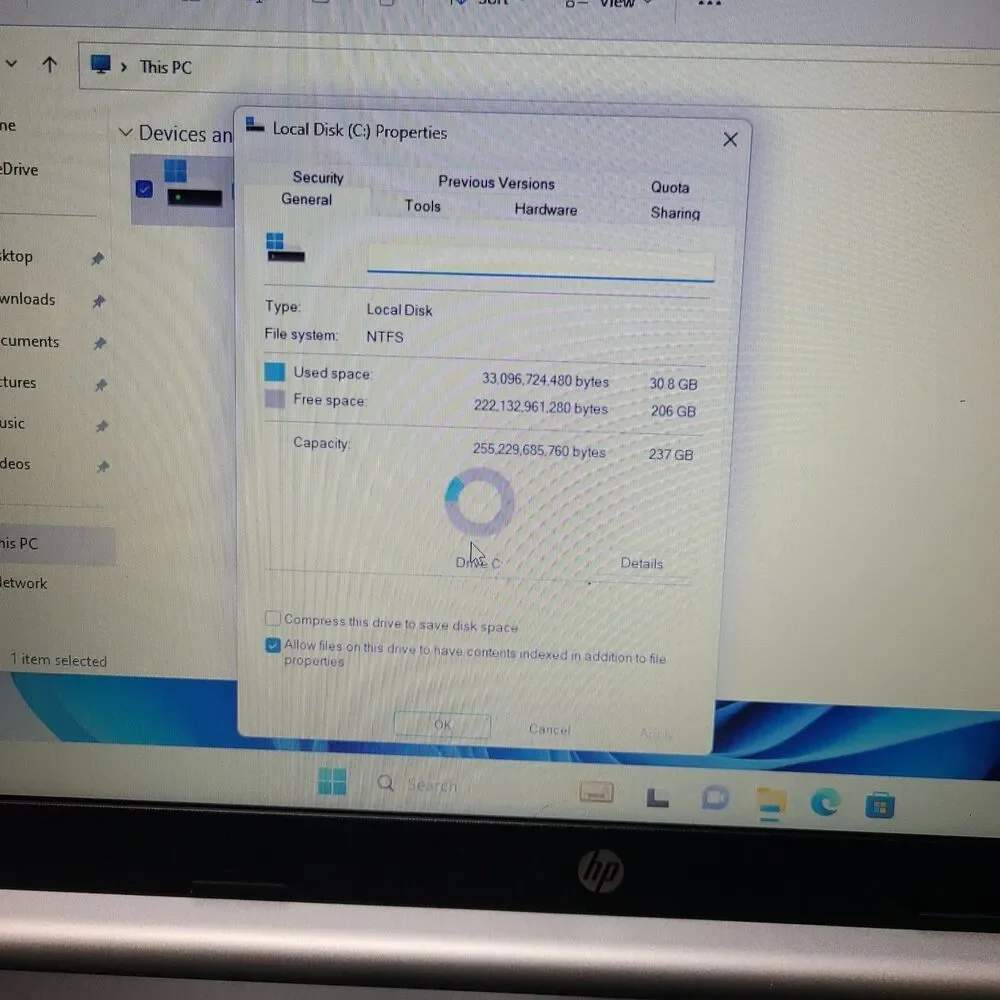The width and height of the screenshot is (1000, 1000).
Task: Select the Quota tab
Action: [x=670, y=187]
